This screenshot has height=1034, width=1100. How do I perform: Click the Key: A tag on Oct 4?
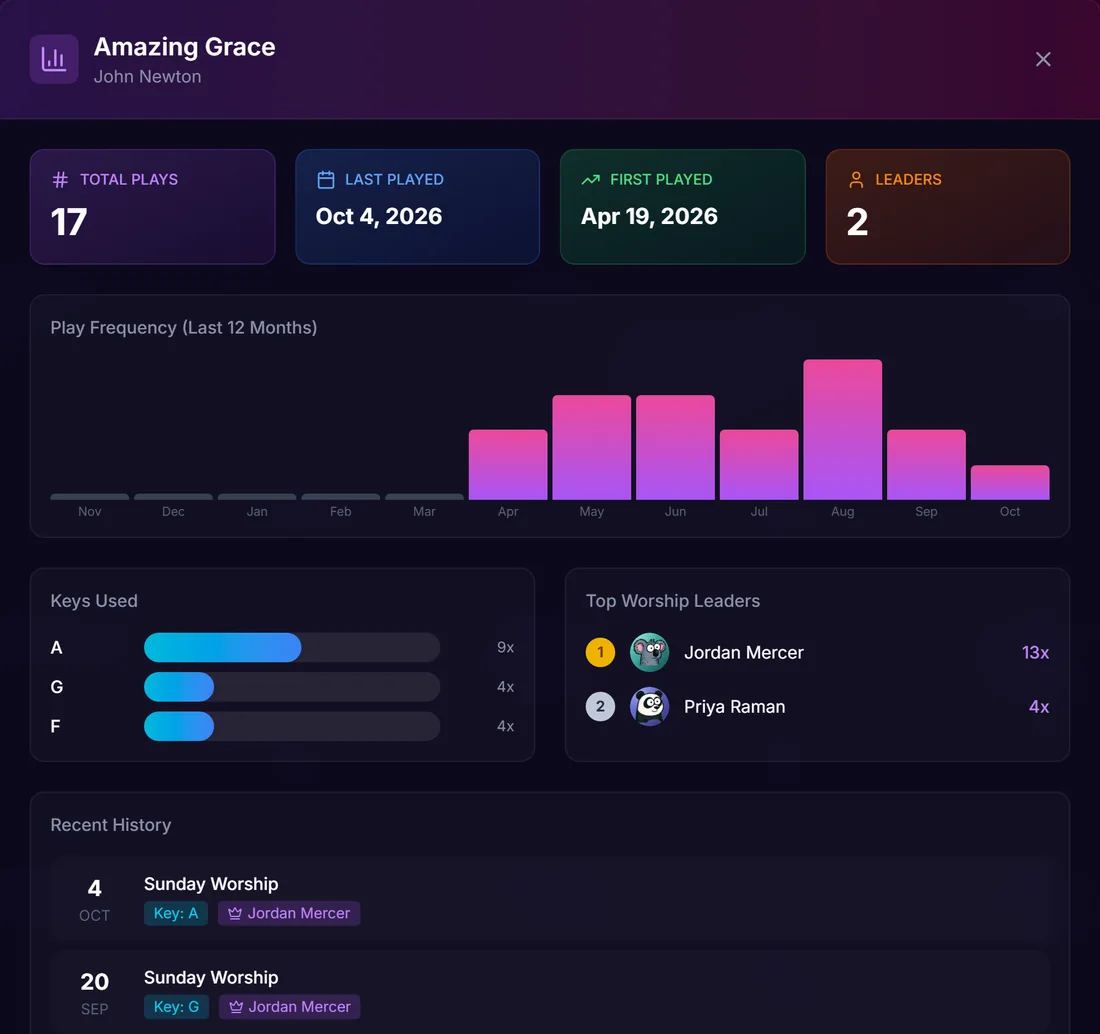pyautogui.click(x=175, y=913)
